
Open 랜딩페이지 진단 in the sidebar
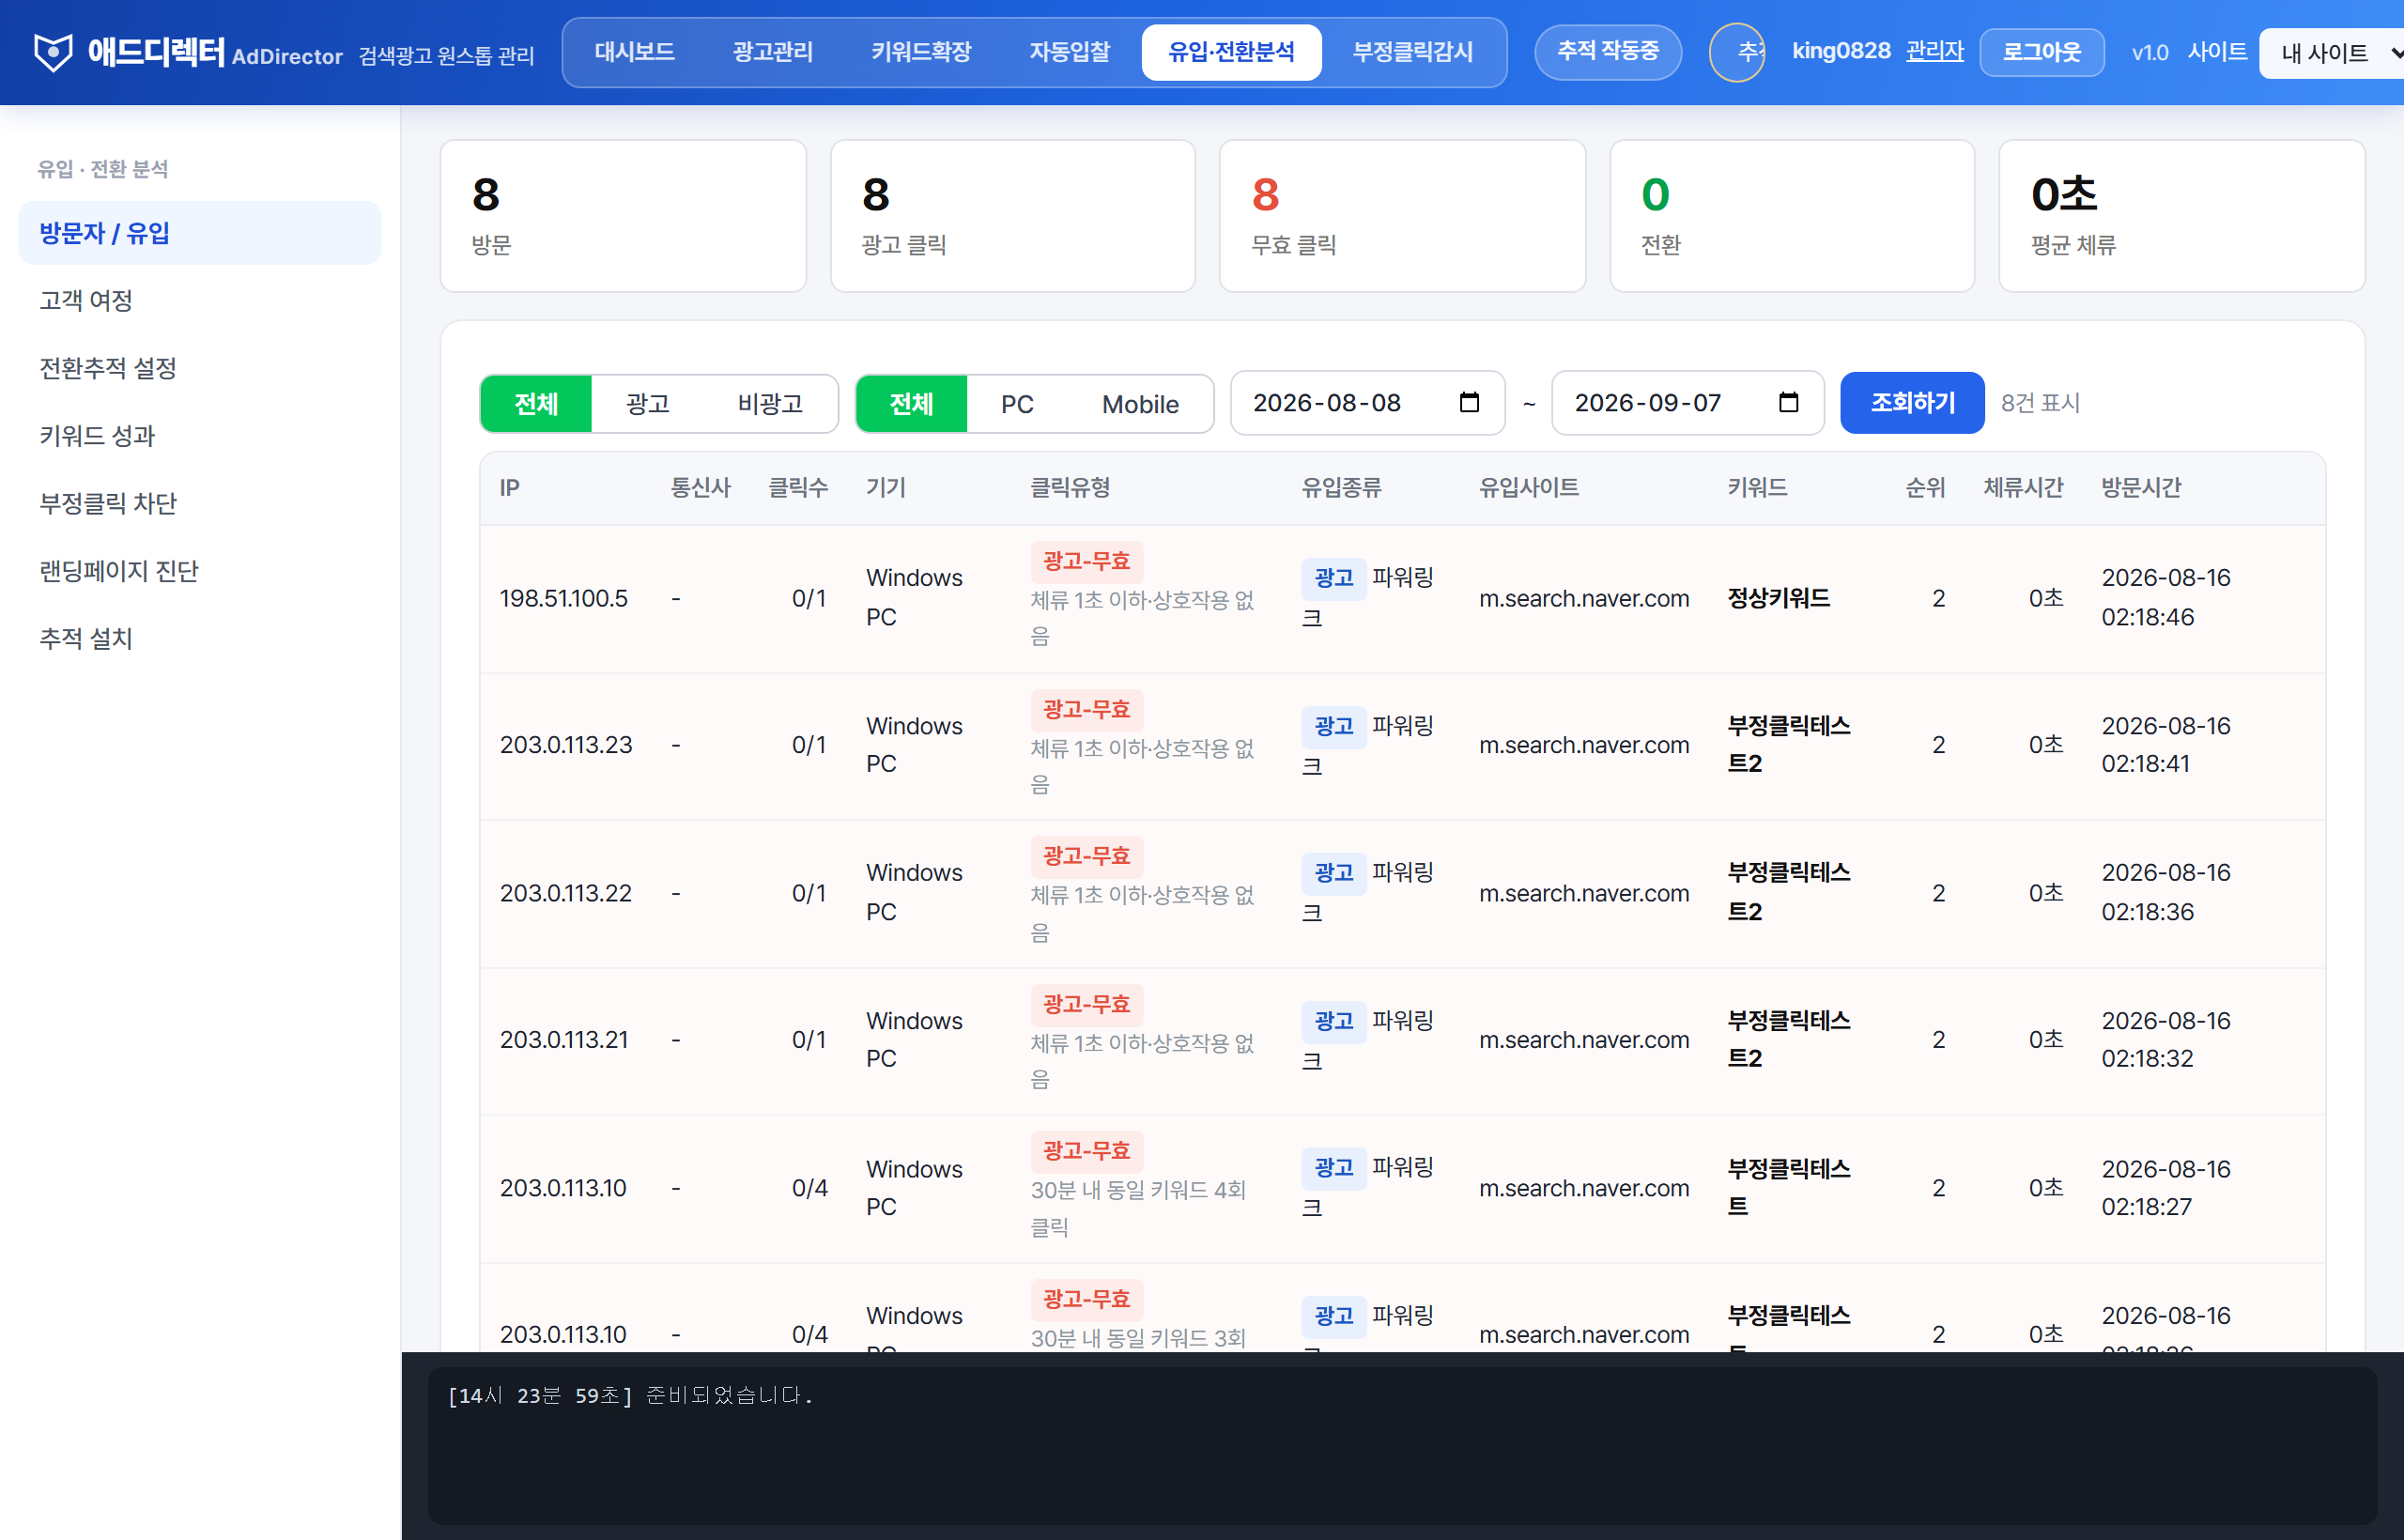pos(200,571)
